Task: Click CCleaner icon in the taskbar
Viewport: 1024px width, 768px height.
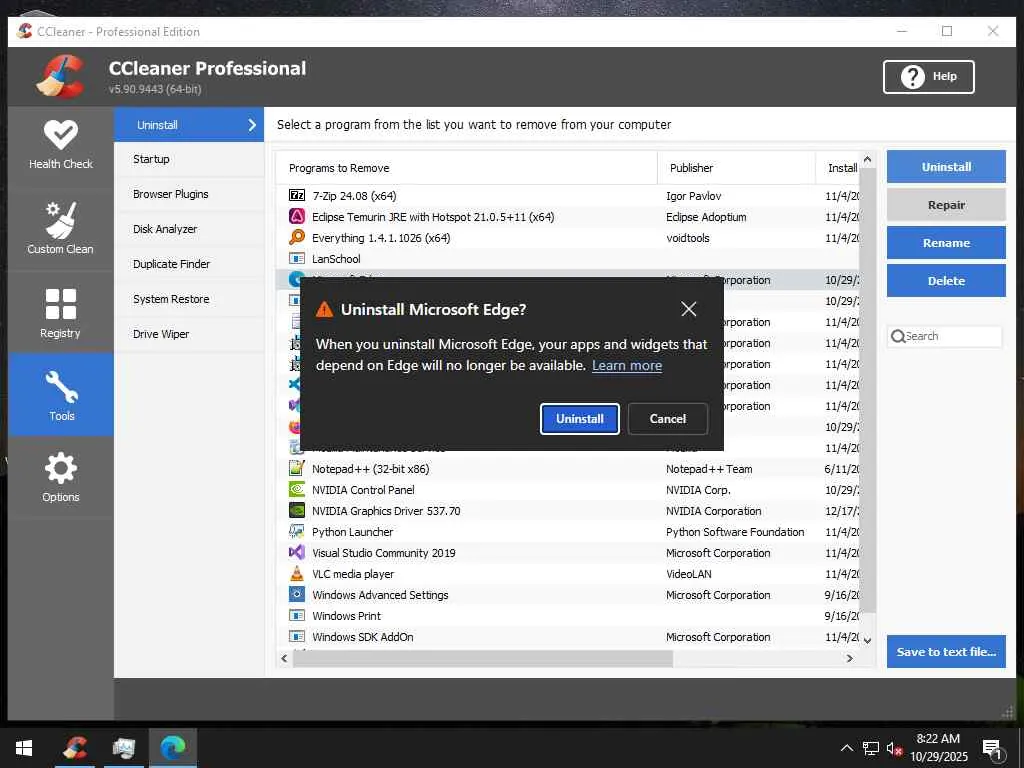Action: coord(75,748)
